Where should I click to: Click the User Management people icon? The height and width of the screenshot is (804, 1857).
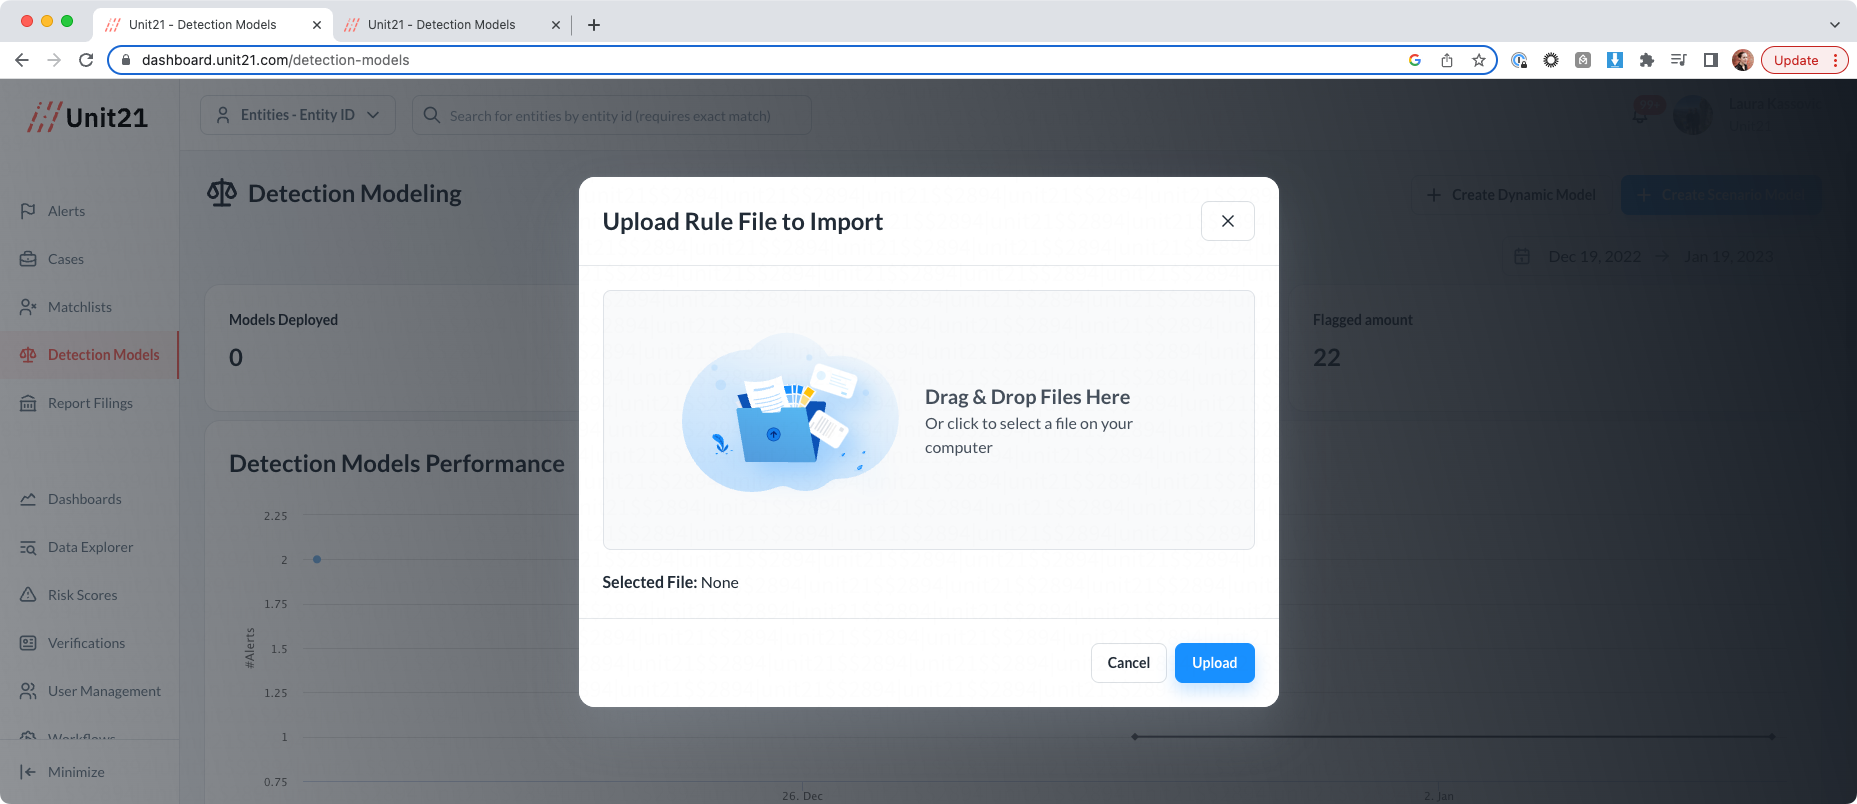pos(28,691)
